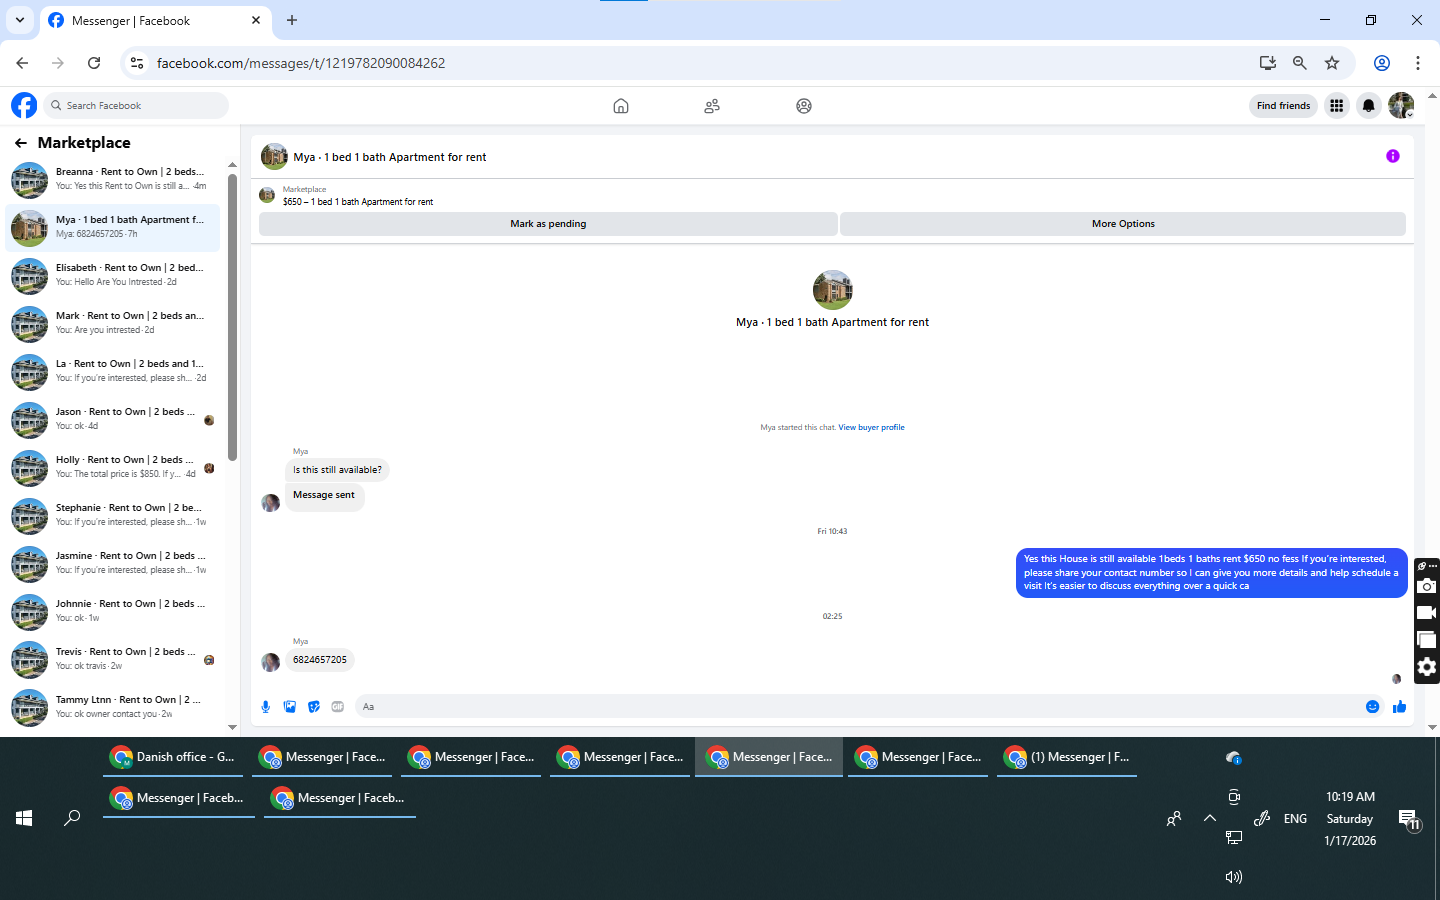Go back from Marketplace chats

click(x=21, y=143)
